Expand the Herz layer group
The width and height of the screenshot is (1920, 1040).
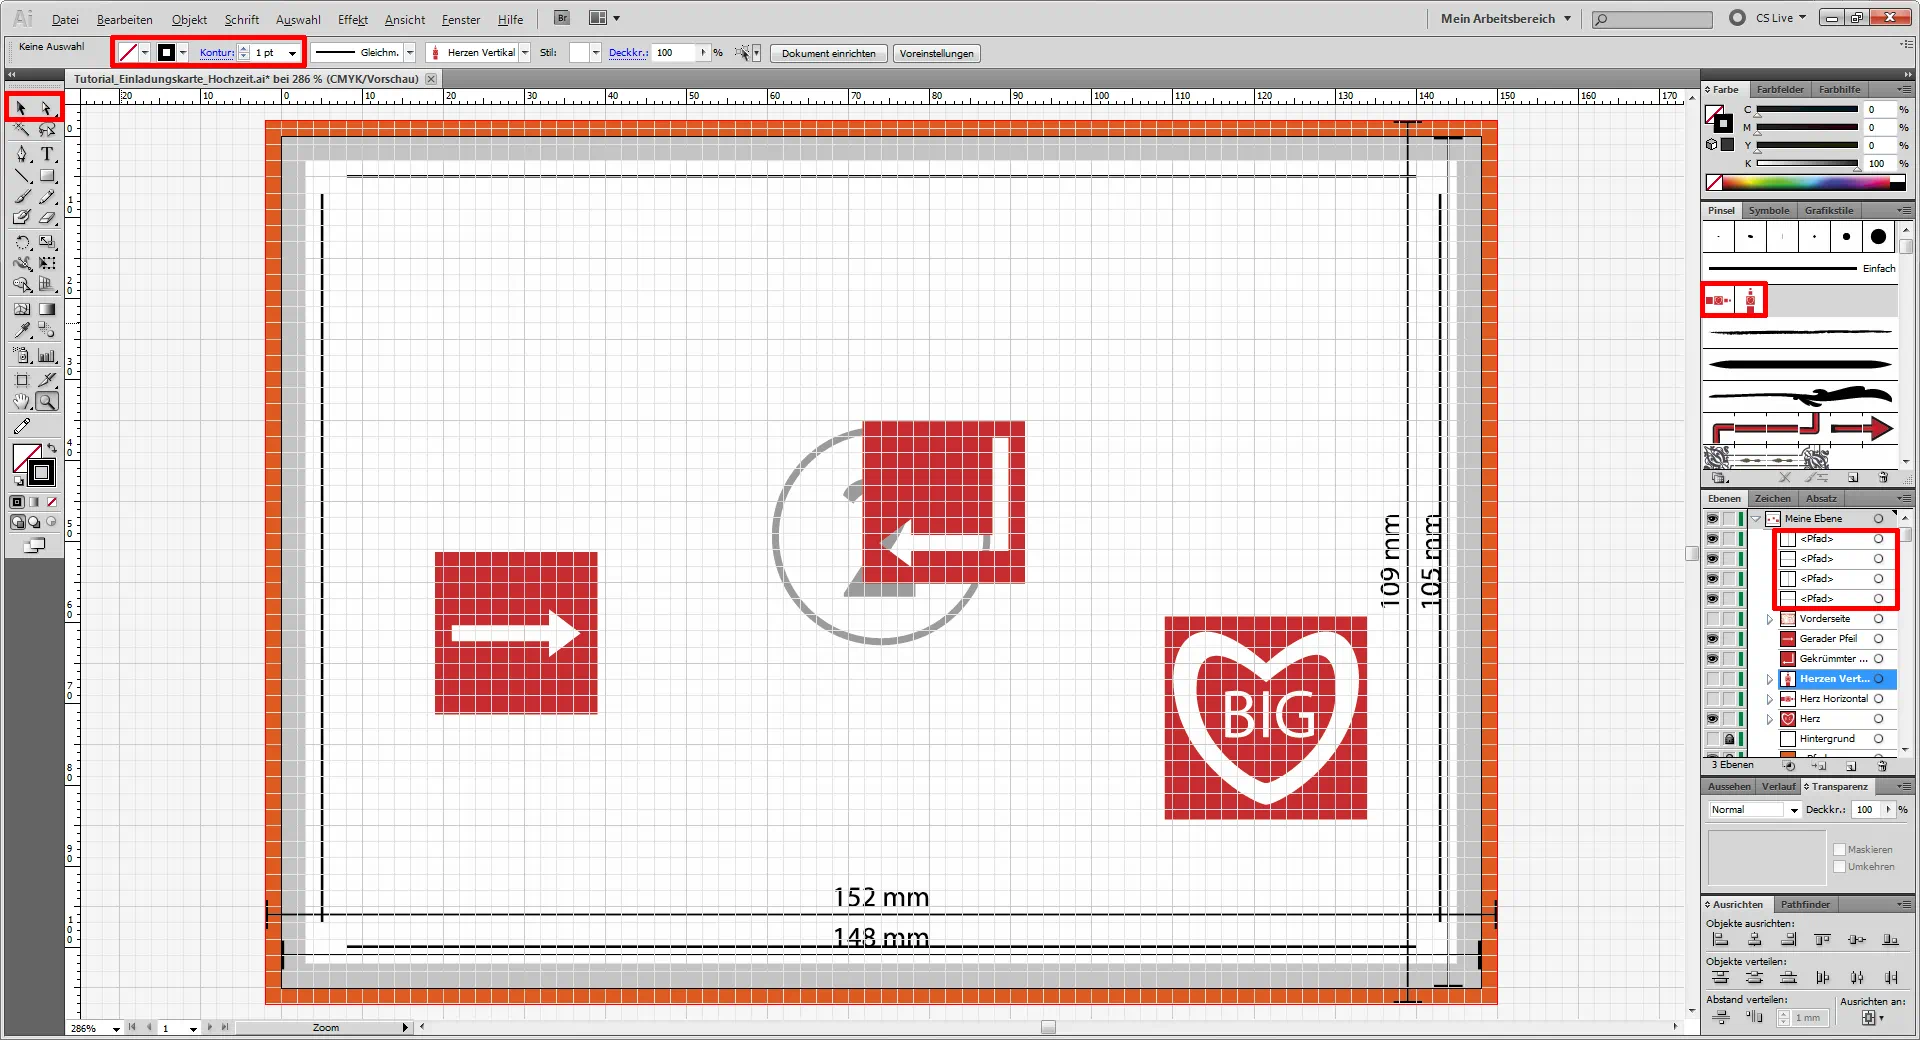coord(1769,719)
